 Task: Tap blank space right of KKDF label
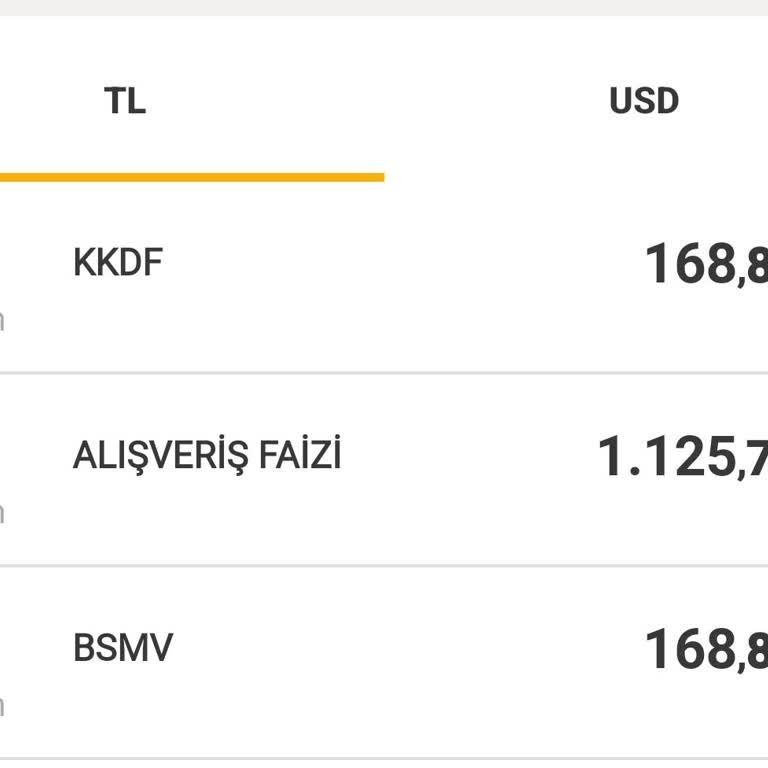click(400, 264)
